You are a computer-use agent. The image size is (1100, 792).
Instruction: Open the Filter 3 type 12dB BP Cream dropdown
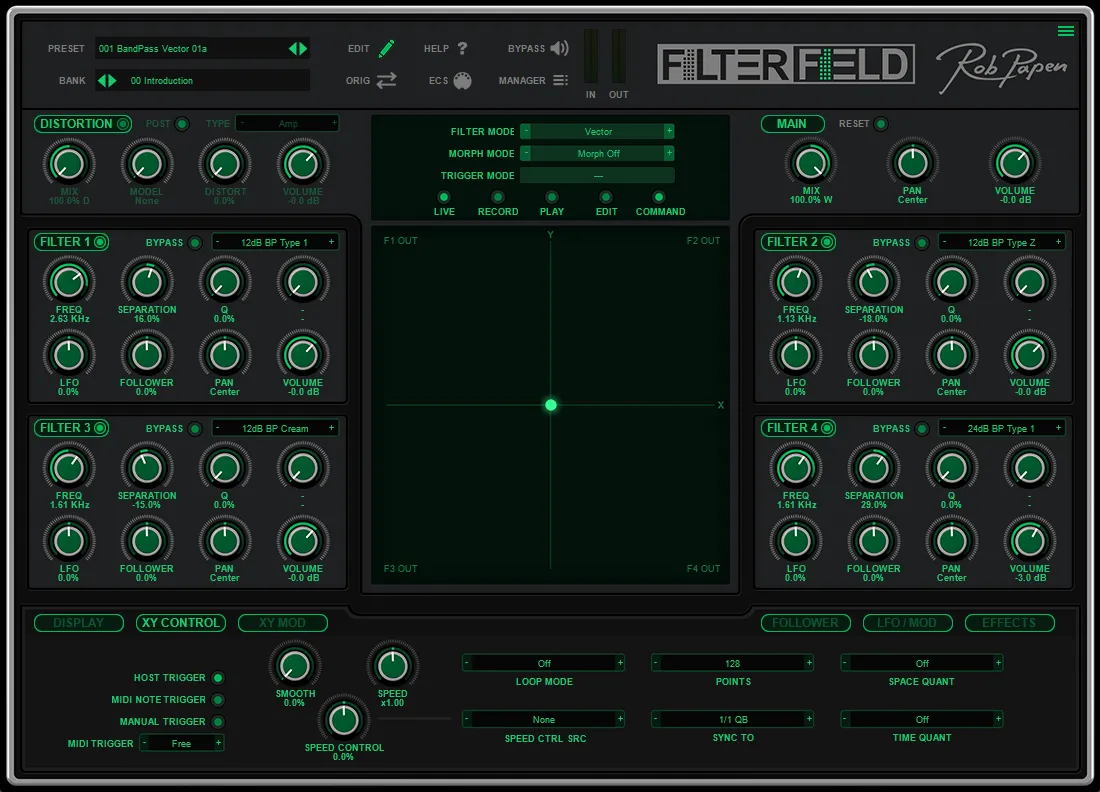(x=275, y=428)
